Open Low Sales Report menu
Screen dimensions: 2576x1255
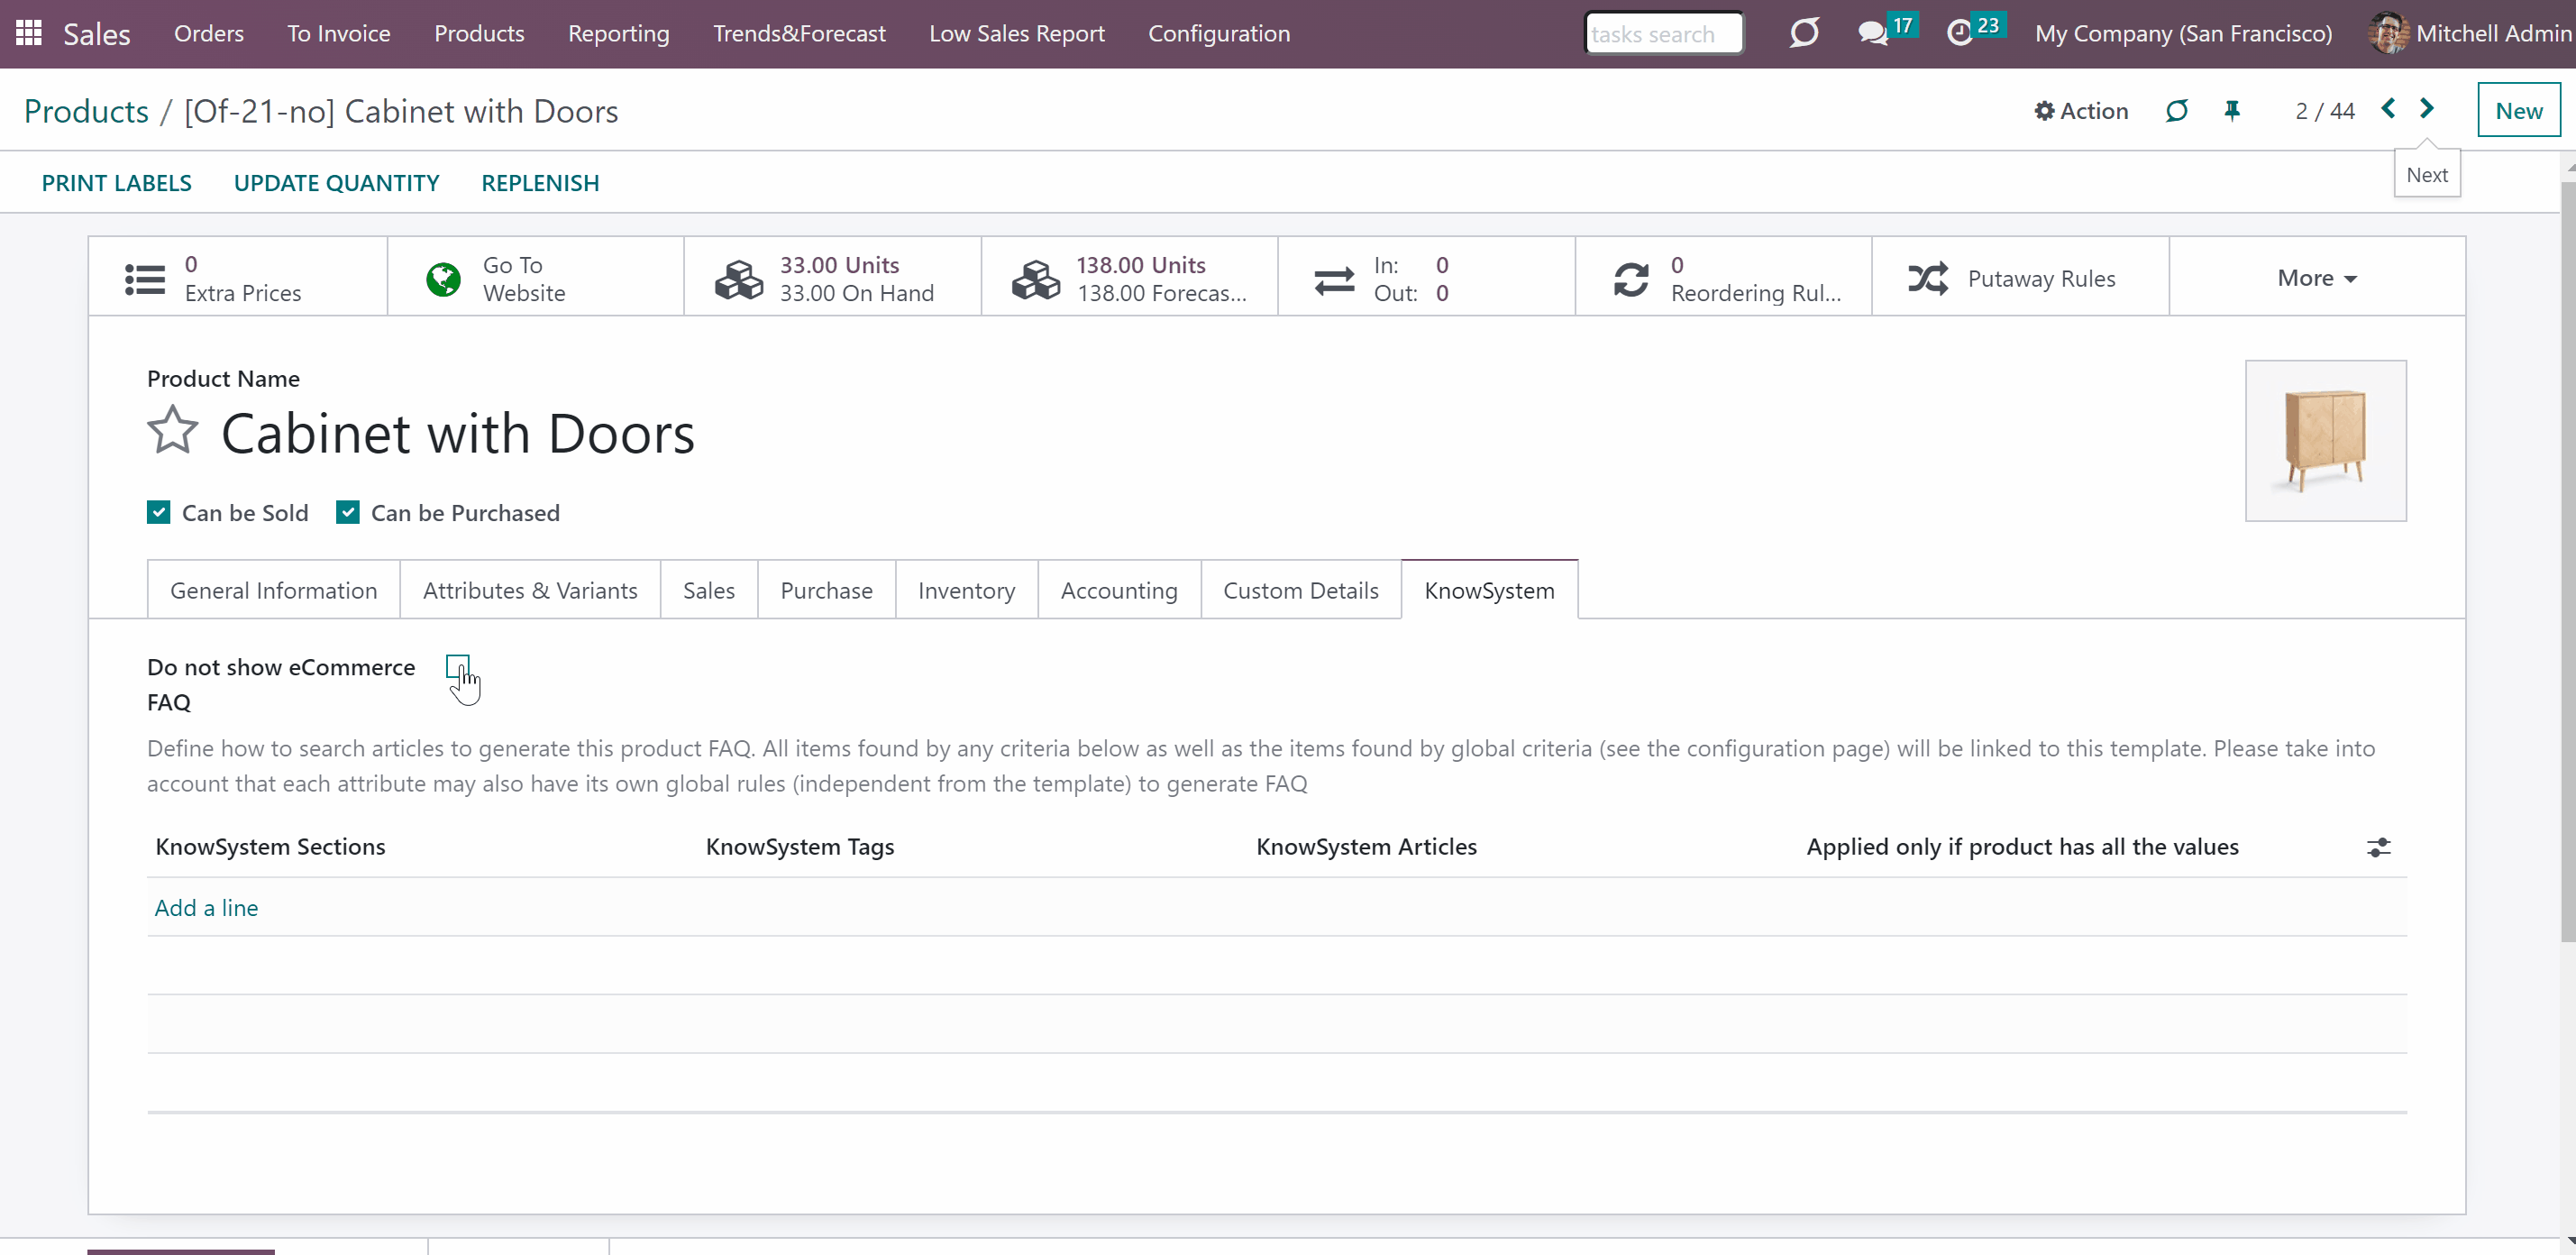[x=1017, y=34]
